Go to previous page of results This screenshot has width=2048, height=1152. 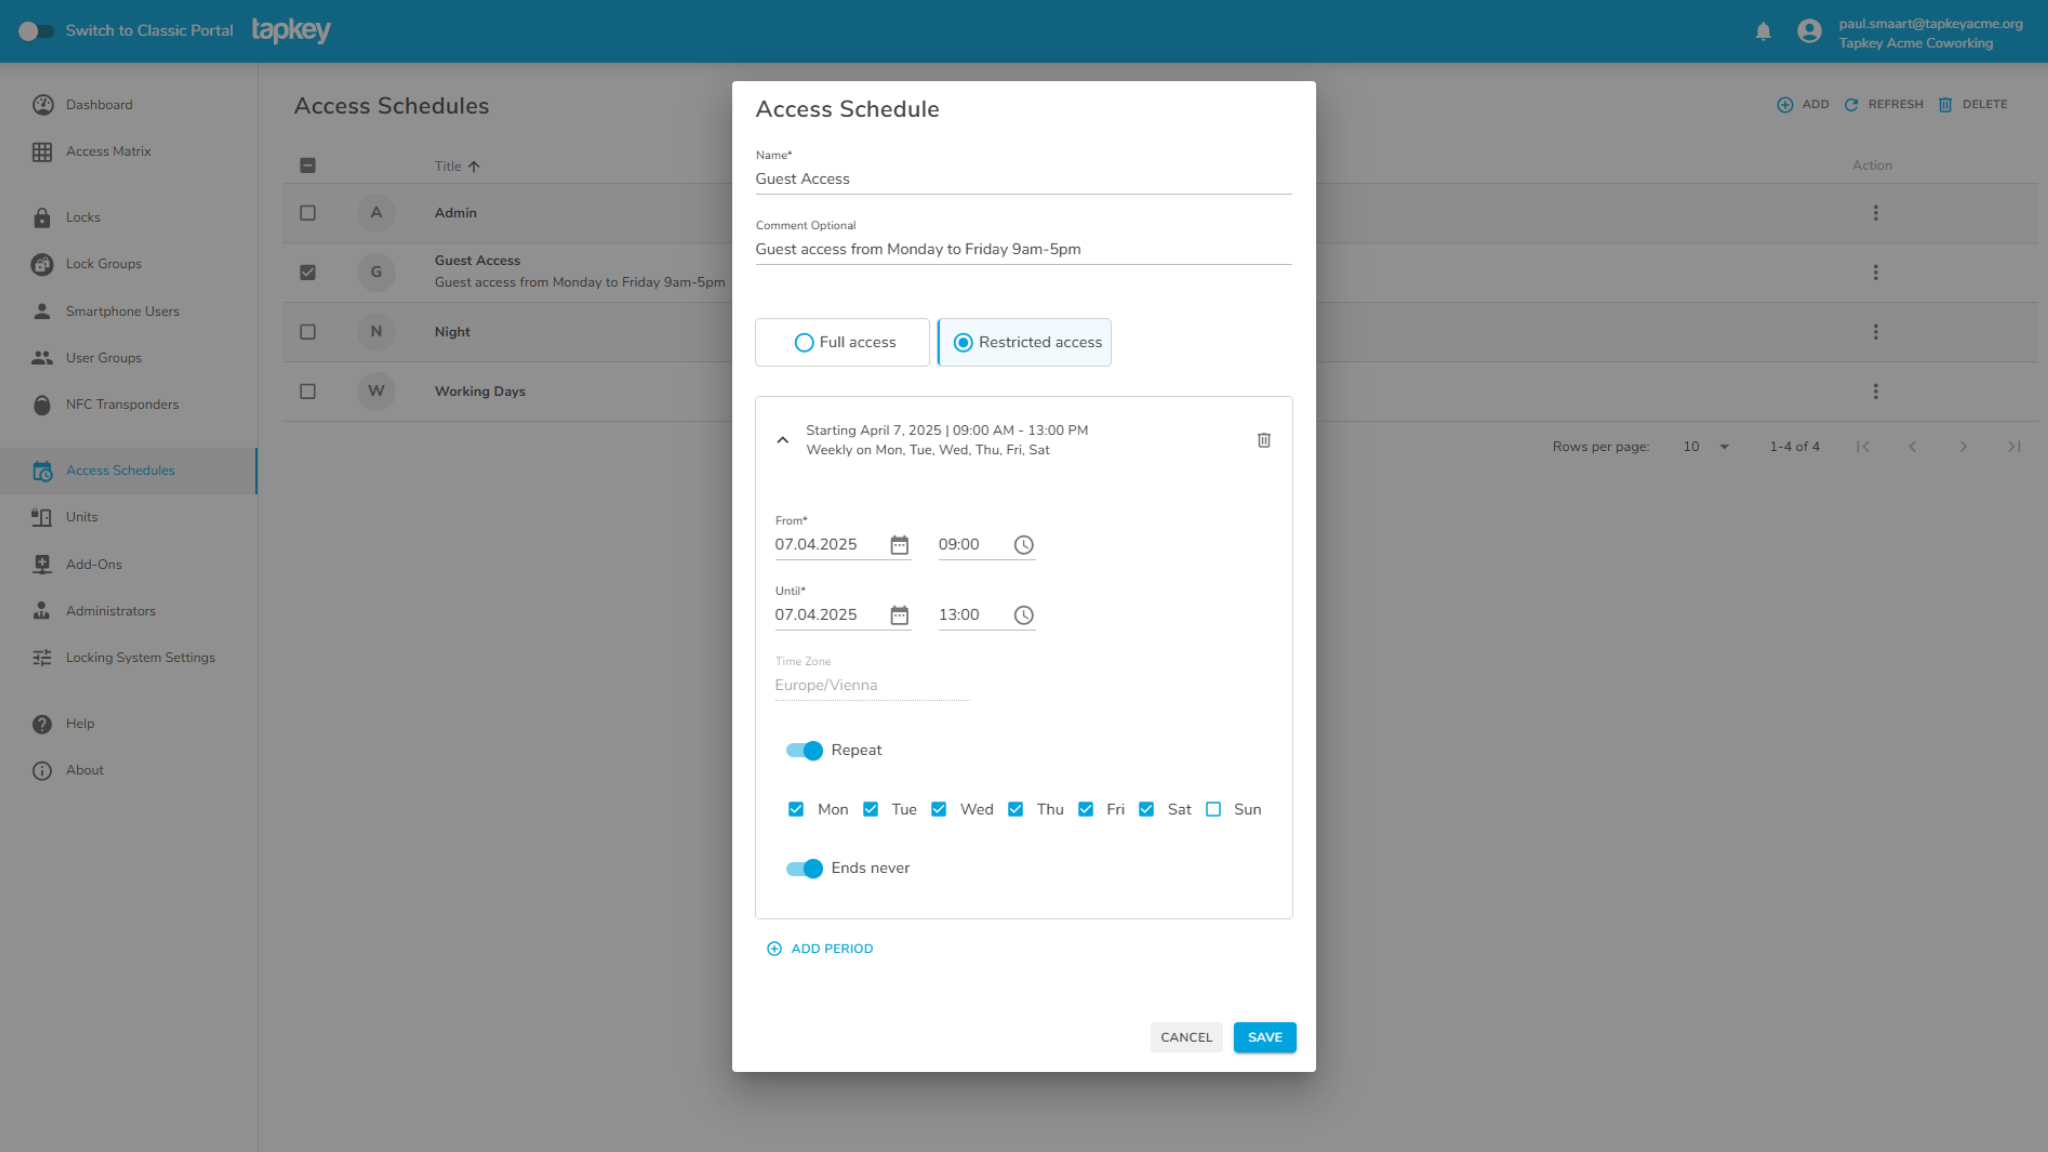coord(1912,447)
